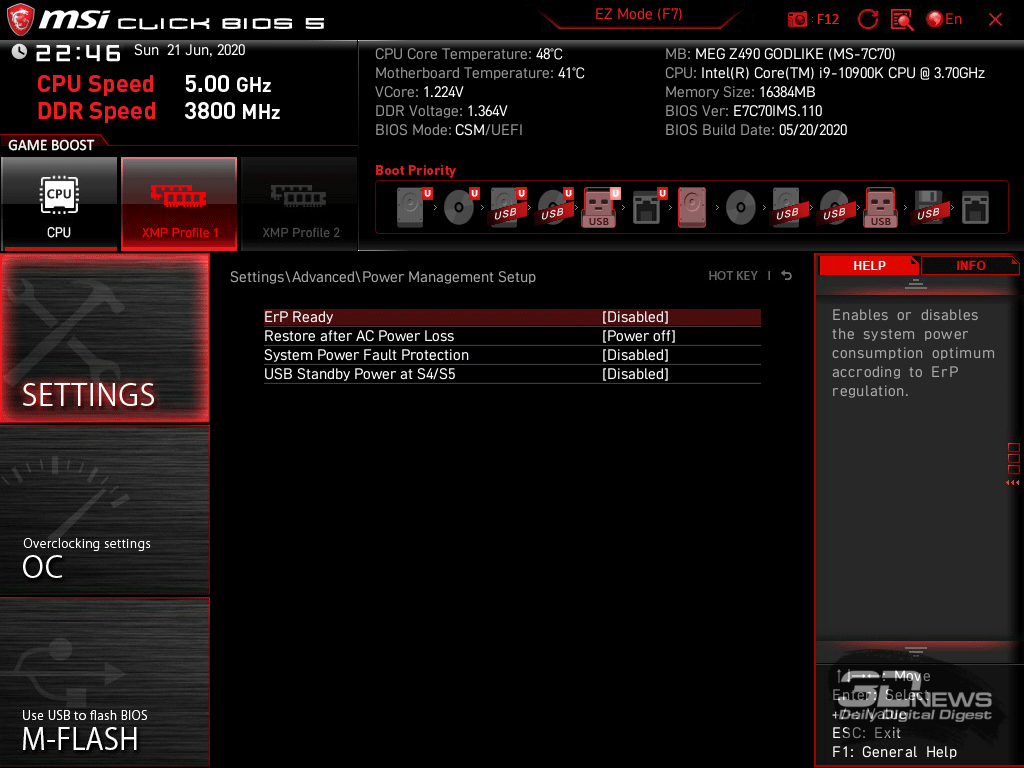
Task: Click the GAME BOOST label
Action: [51, 145]
